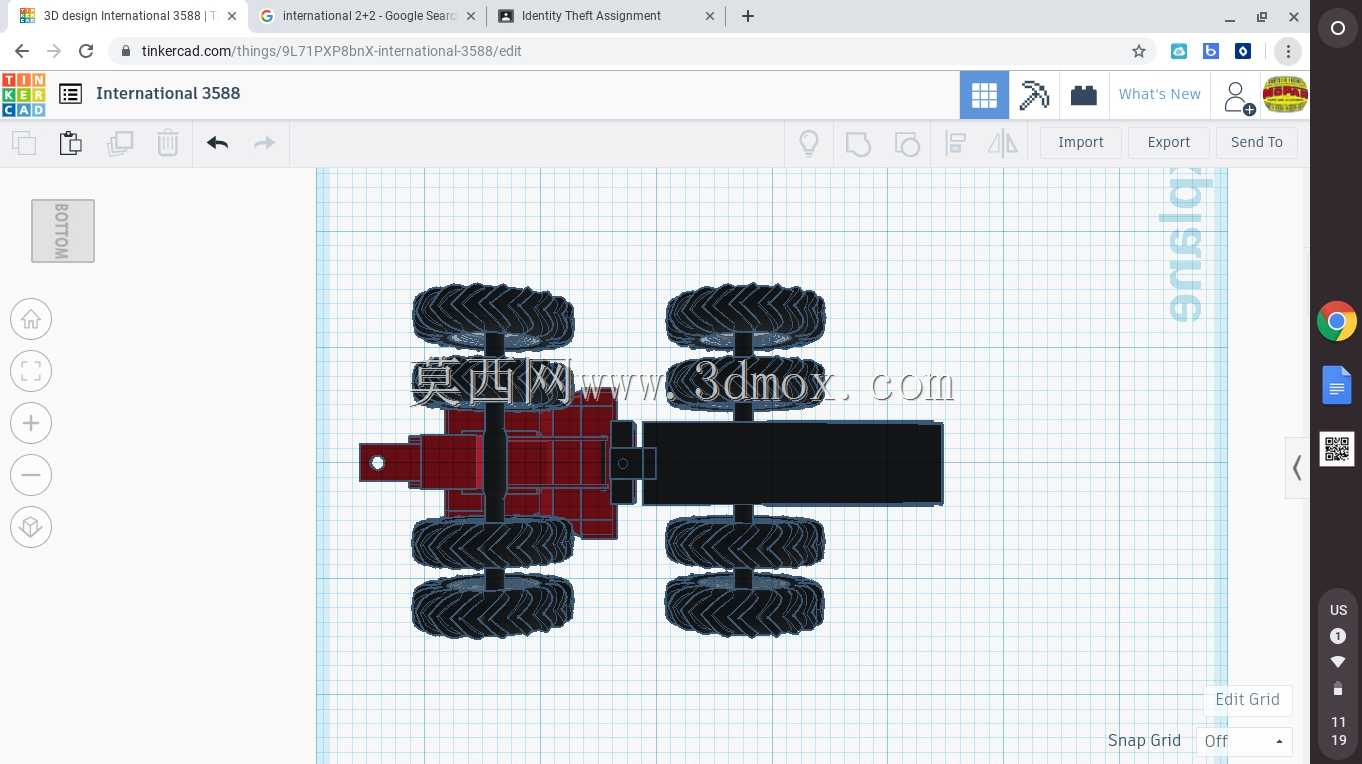
Task: Select the black hood body shape
Action: pos(792,463)
